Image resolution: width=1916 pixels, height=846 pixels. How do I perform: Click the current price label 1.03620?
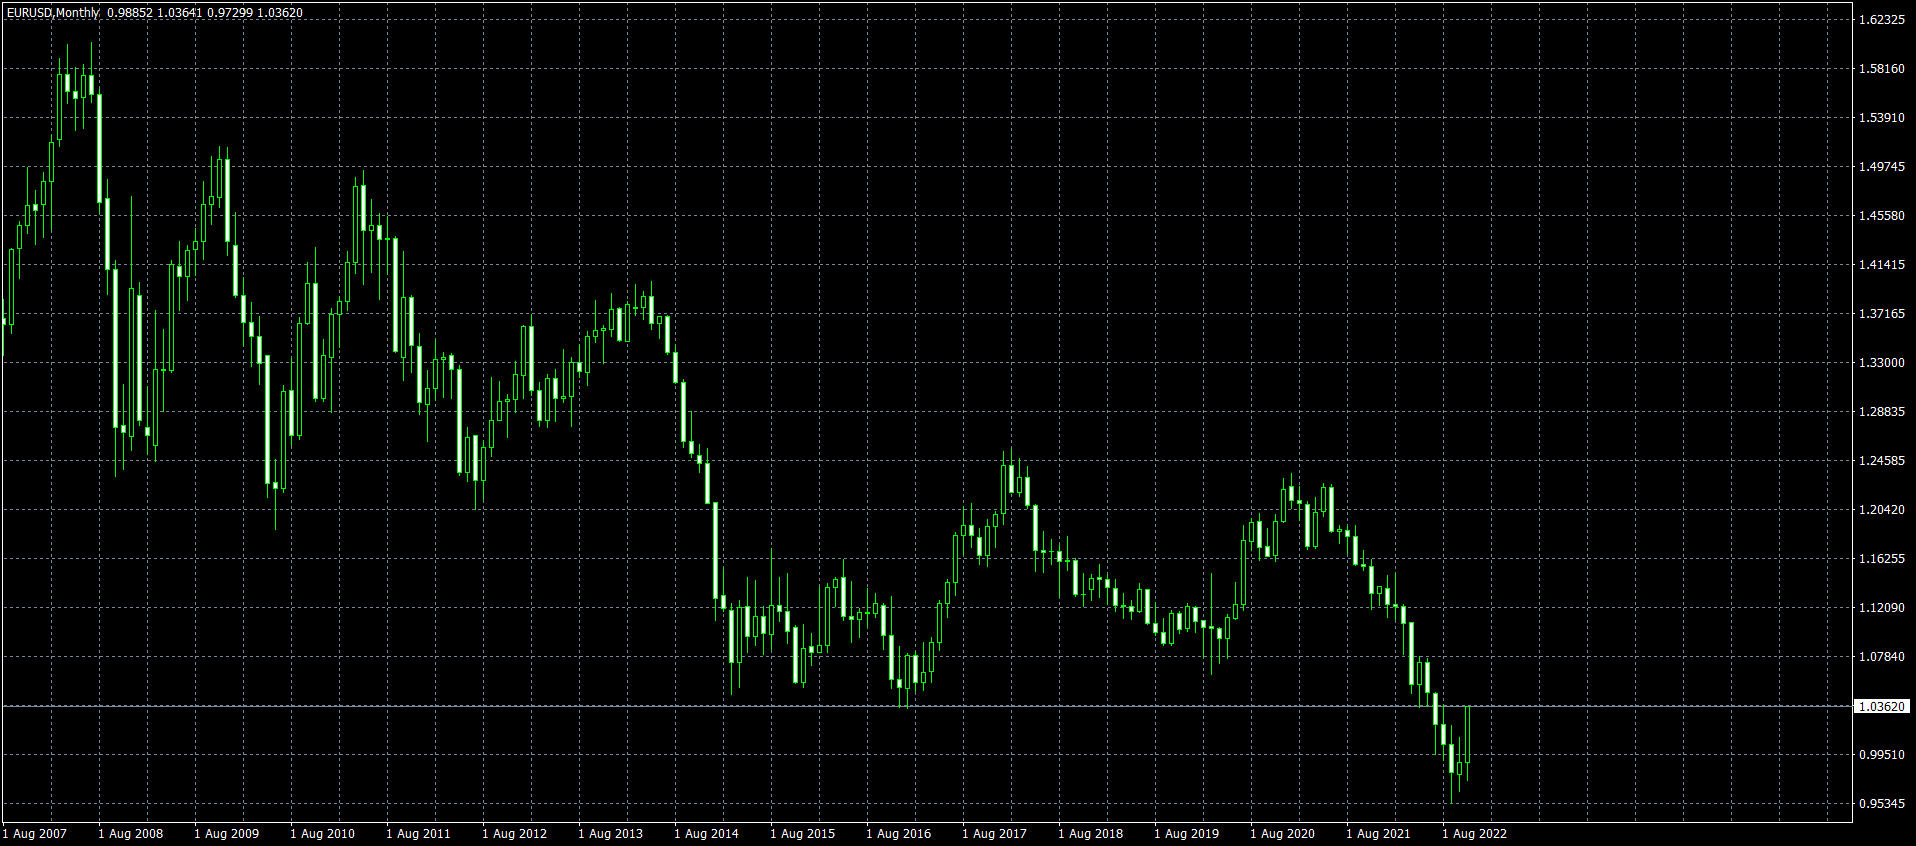pyautogui.click(x=1882, y=707)
